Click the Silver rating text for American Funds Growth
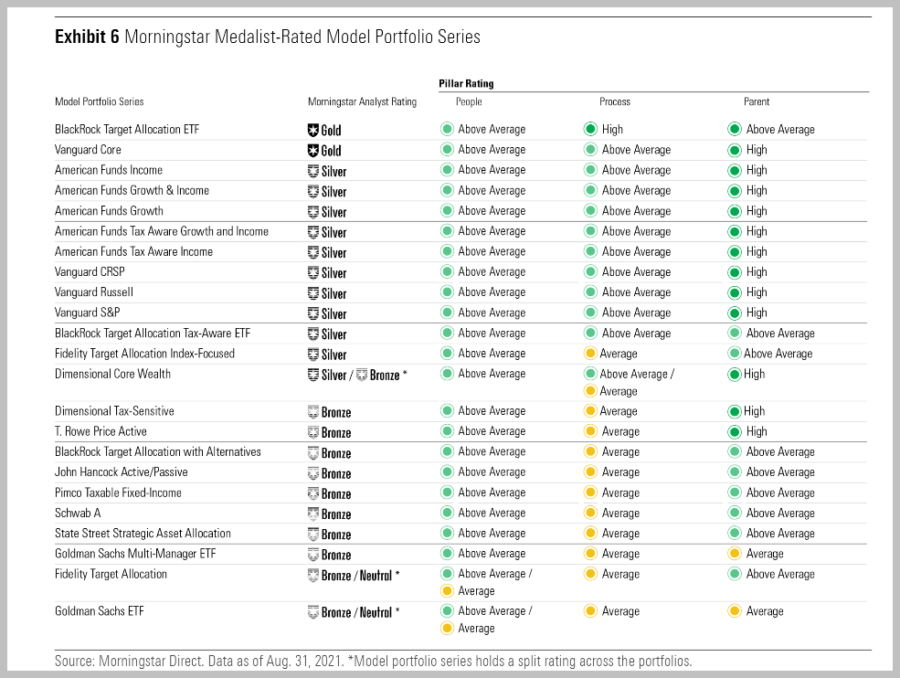Screen dimensions: 900x678 pyautogui.click(x=334, y=212)
